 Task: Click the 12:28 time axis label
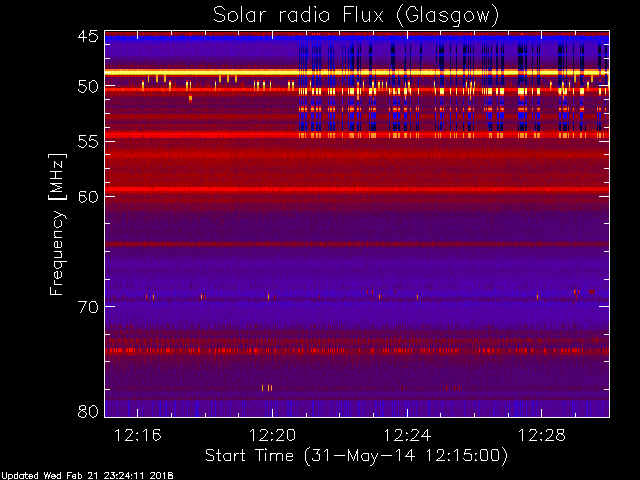(x=542, y=436)
